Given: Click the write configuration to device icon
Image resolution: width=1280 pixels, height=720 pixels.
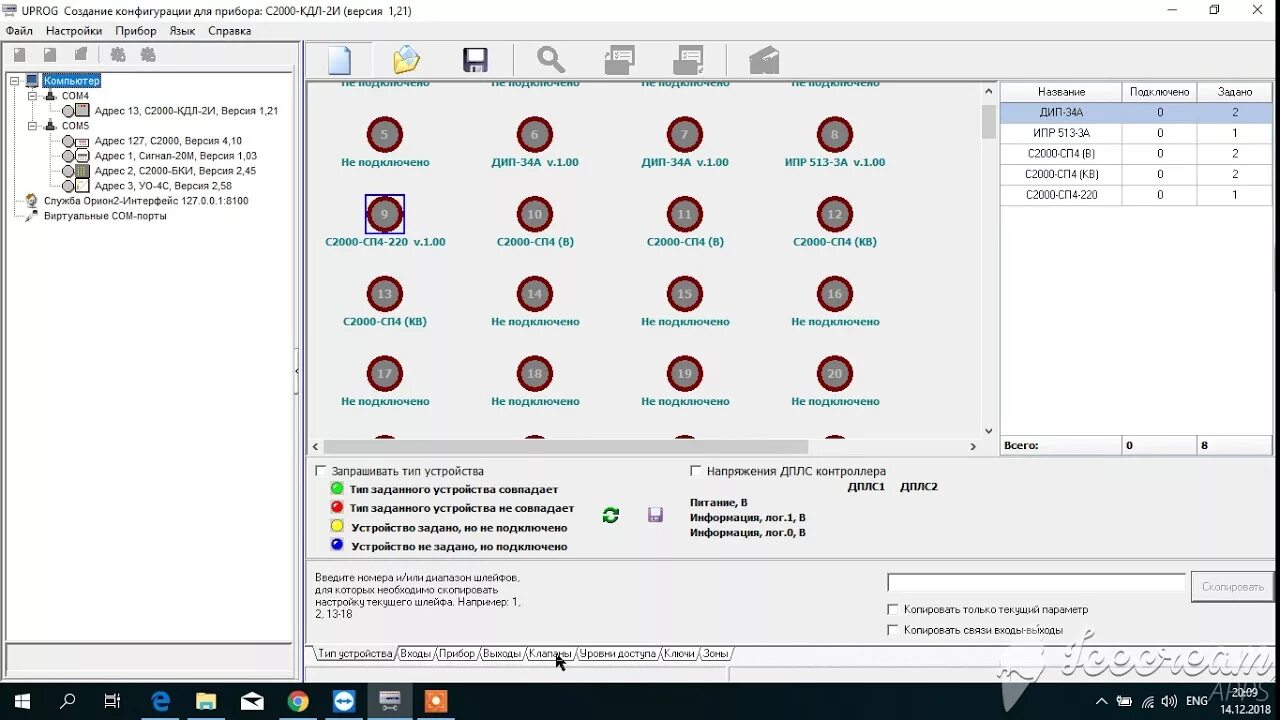Looking at the screenshot, I should (689, 60).
